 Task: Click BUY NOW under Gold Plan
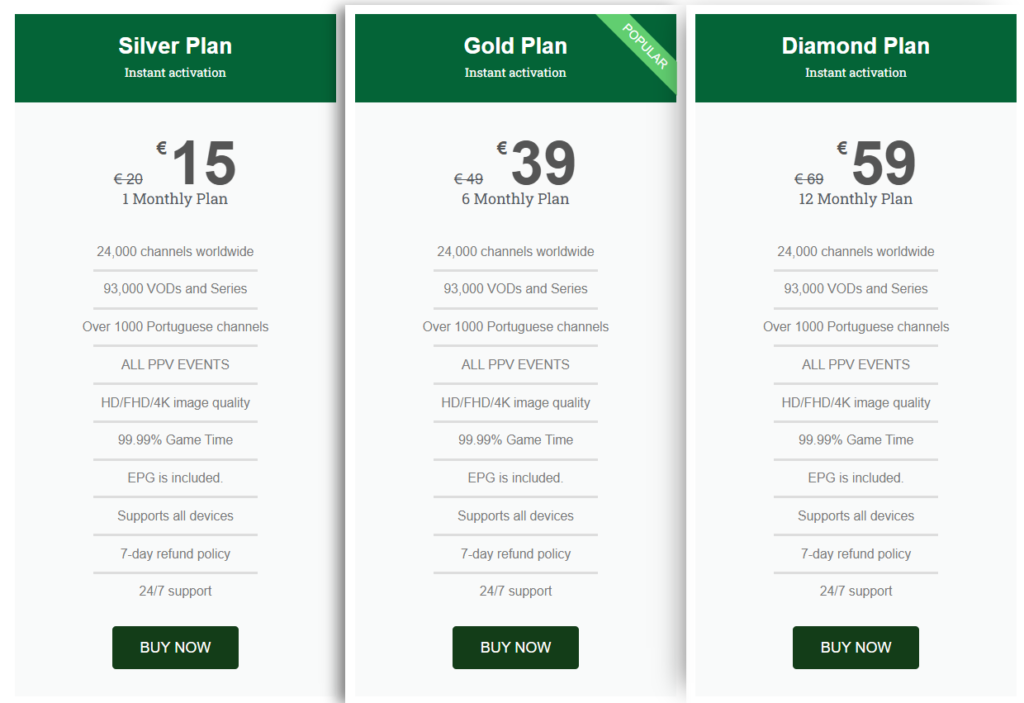pos(515,647)
